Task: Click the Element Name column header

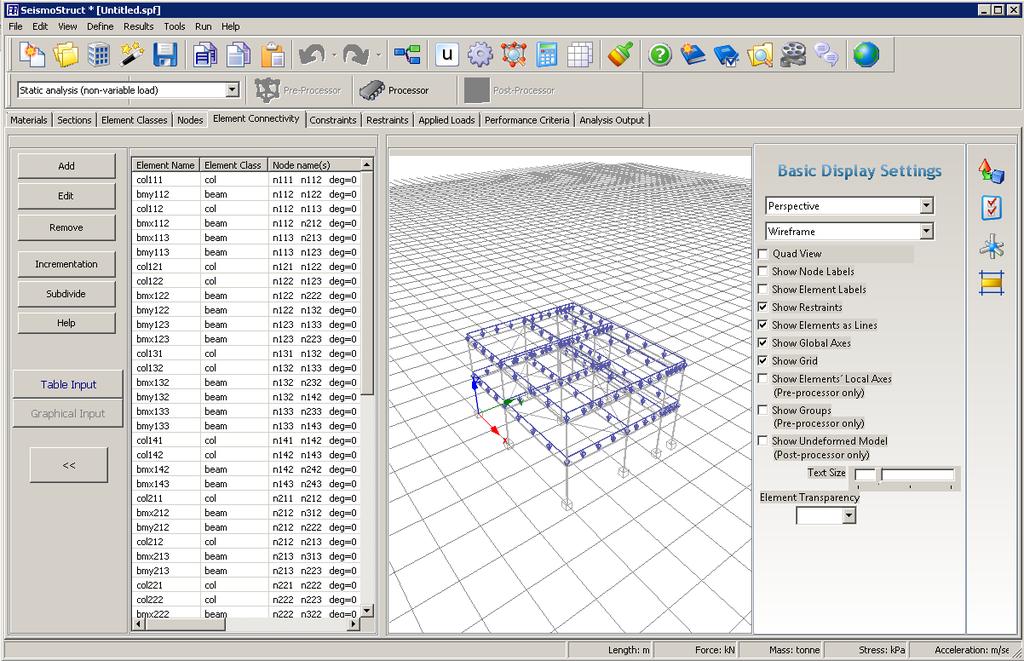Action: tap(166, 165)
